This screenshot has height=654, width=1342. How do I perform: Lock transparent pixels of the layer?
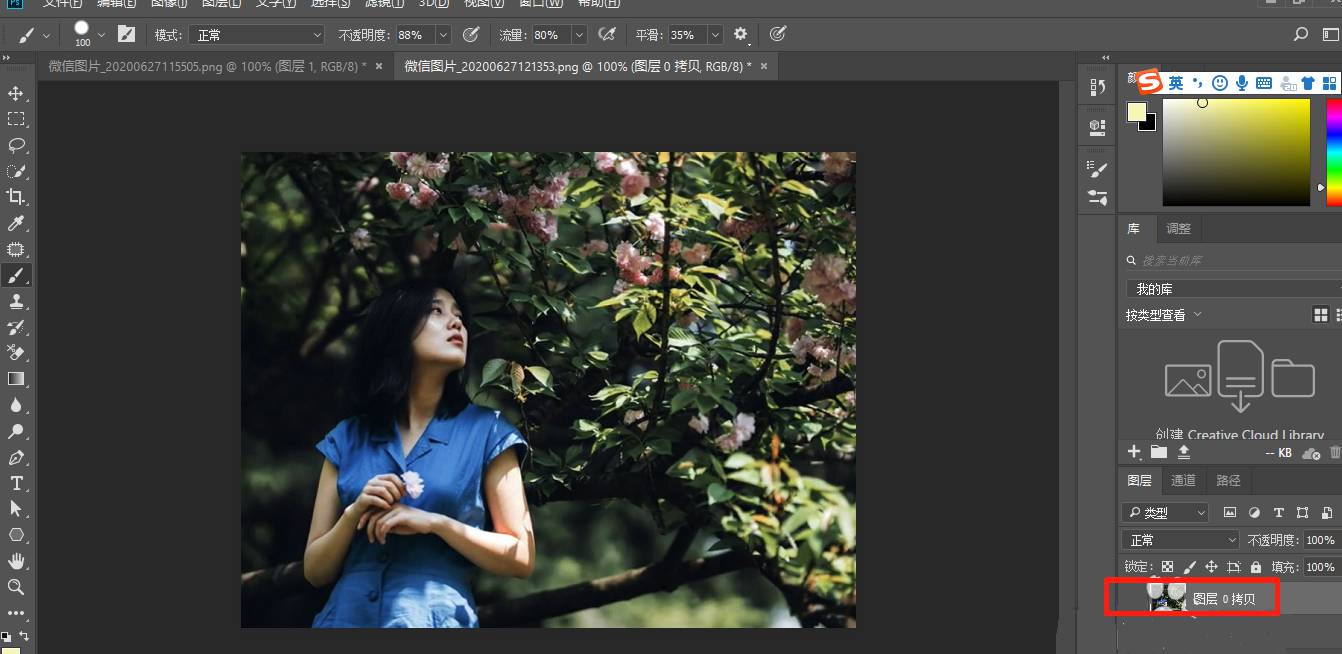click(x=1166, y=566)
